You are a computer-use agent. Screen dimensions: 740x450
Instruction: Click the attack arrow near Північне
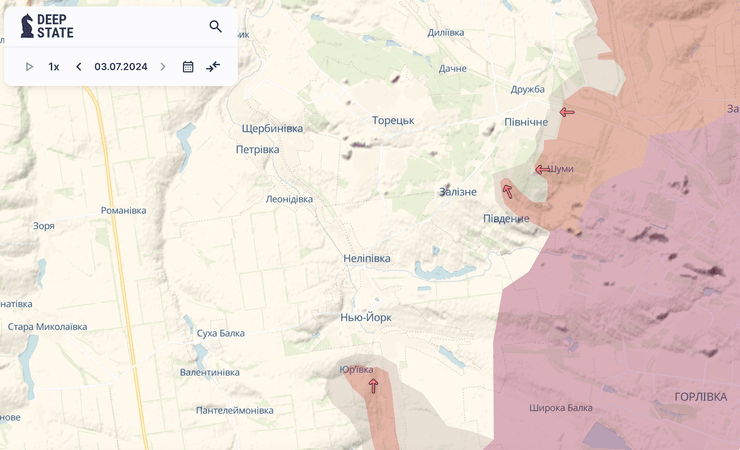[x=567, y=112]
